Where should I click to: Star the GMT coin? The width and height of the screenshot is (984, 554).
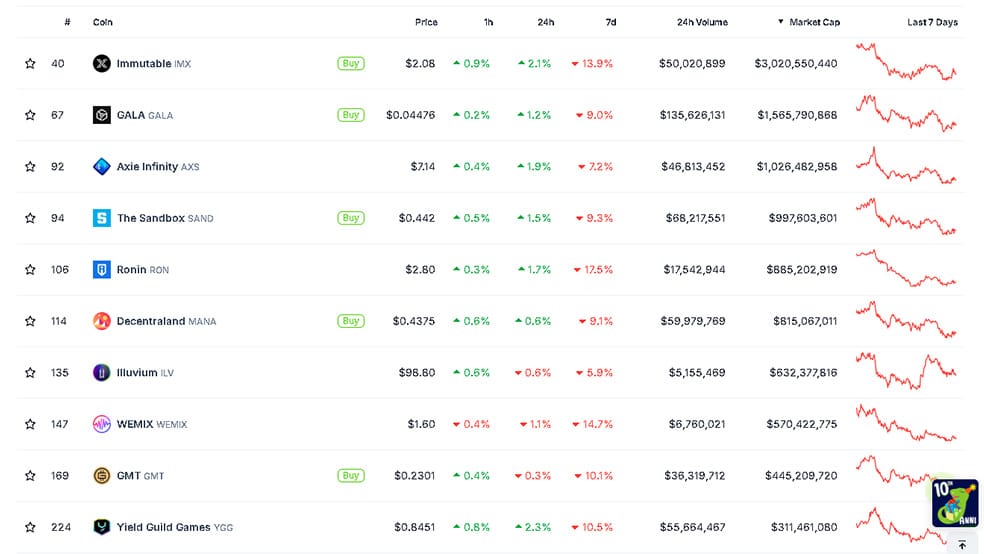click(30, 476)
